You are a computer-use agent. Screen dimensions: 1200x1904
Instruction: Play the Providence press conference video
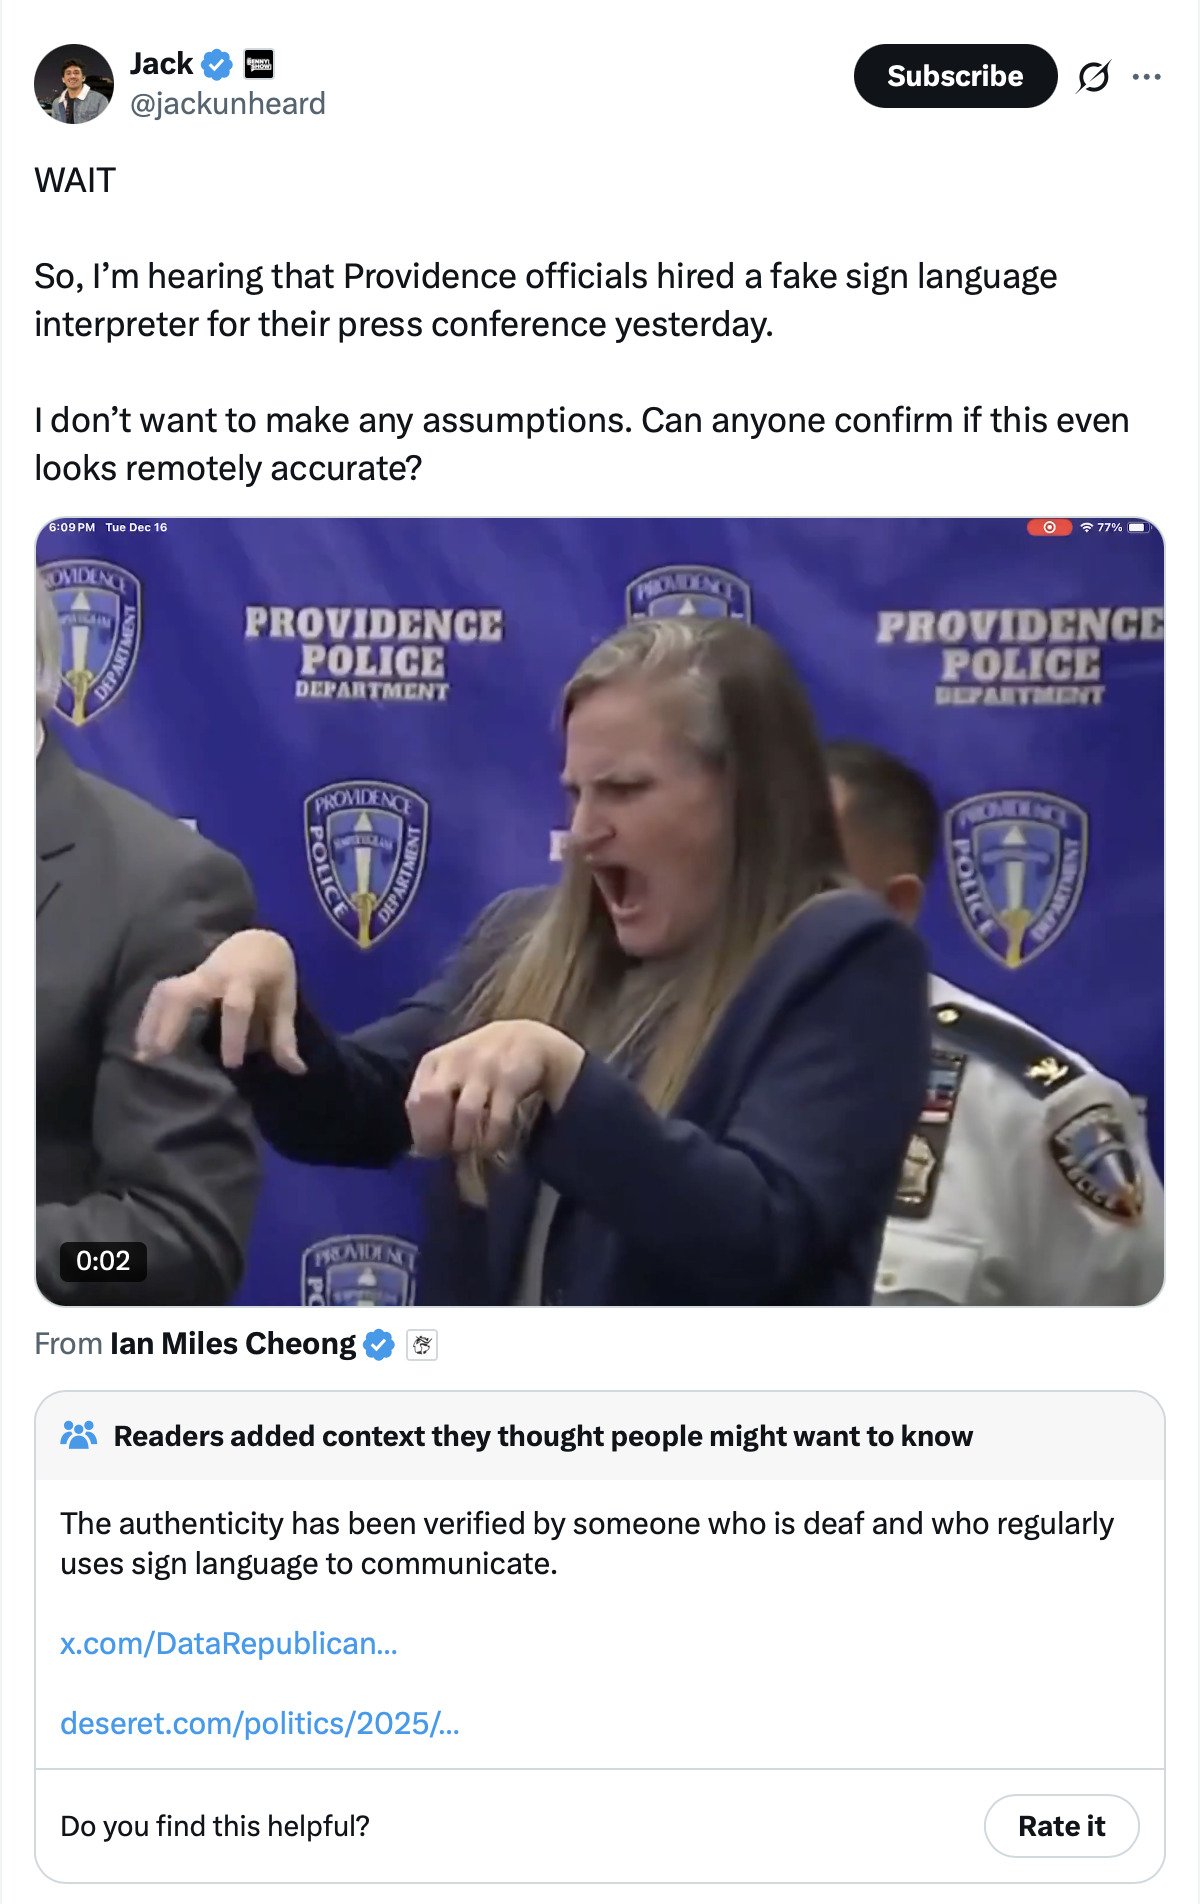click(600, 911)
